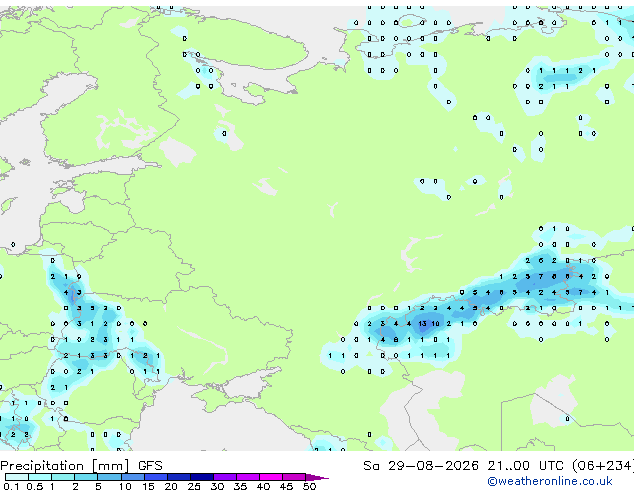This screenshot has height=490, width=634.
Task: Click the legend scale label '0.5'
Action: [34, 486]
